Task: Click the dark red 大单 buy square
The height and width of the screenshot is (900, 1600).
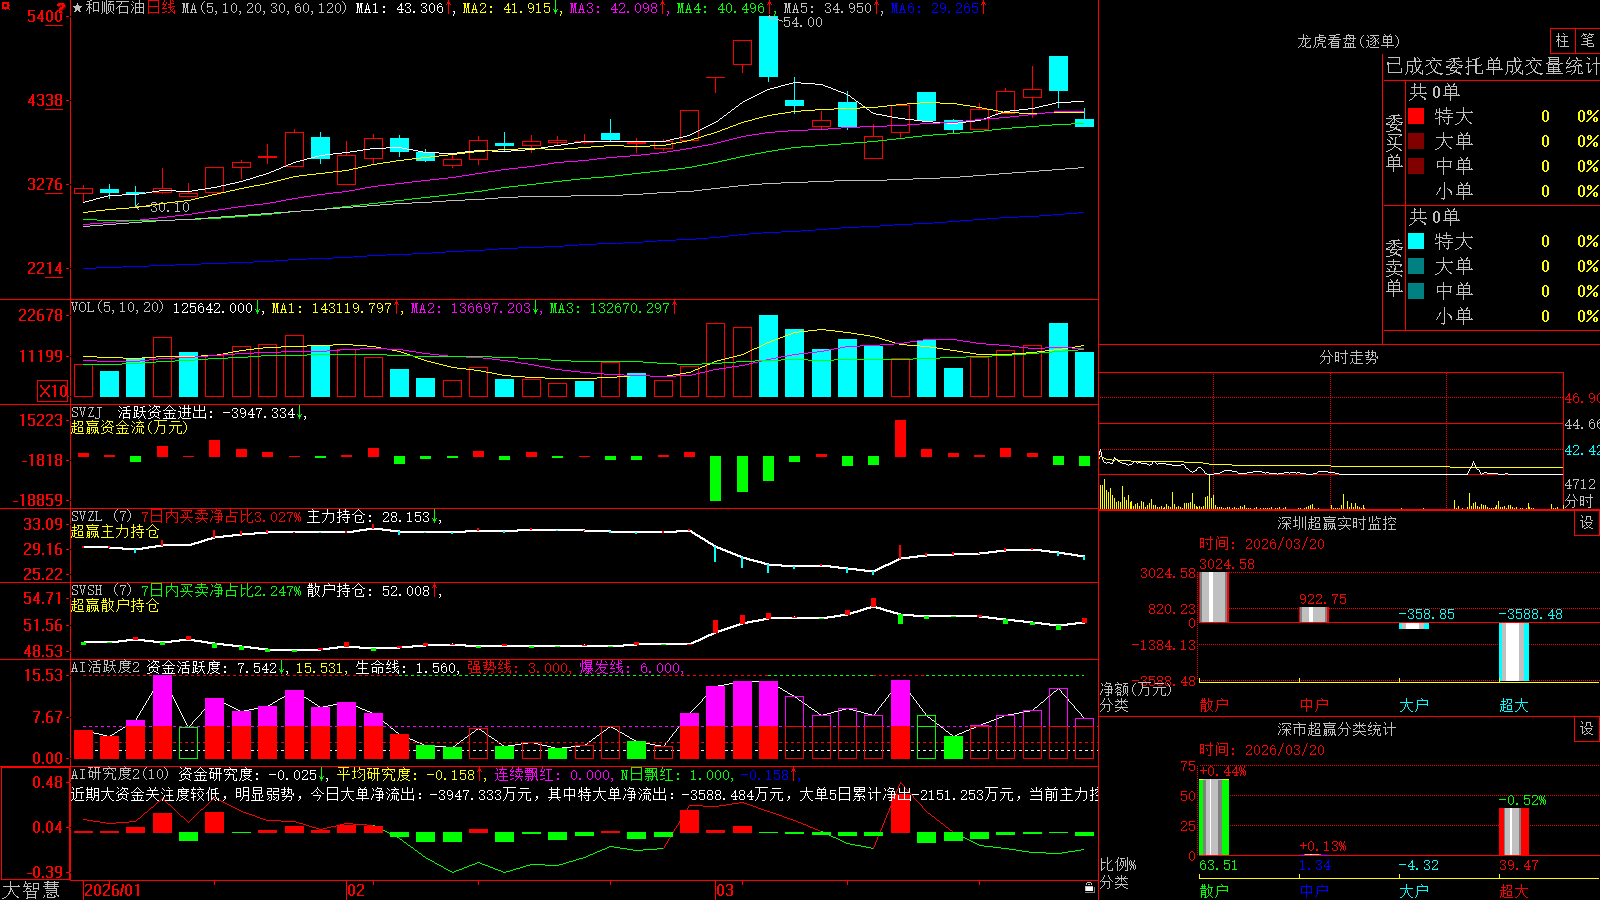Action: (x=1416, y=141)
